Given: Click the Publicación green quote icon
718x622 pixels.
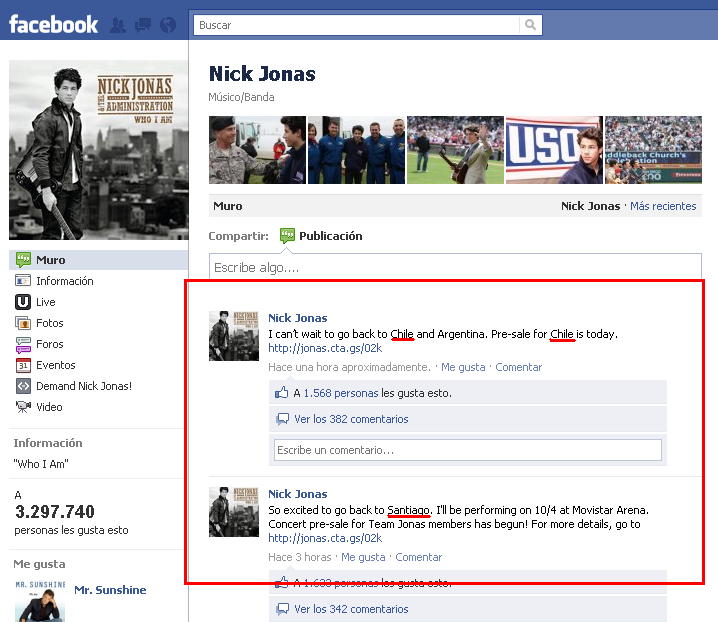Looking at the screenshot, I should [x=287, y=235].
